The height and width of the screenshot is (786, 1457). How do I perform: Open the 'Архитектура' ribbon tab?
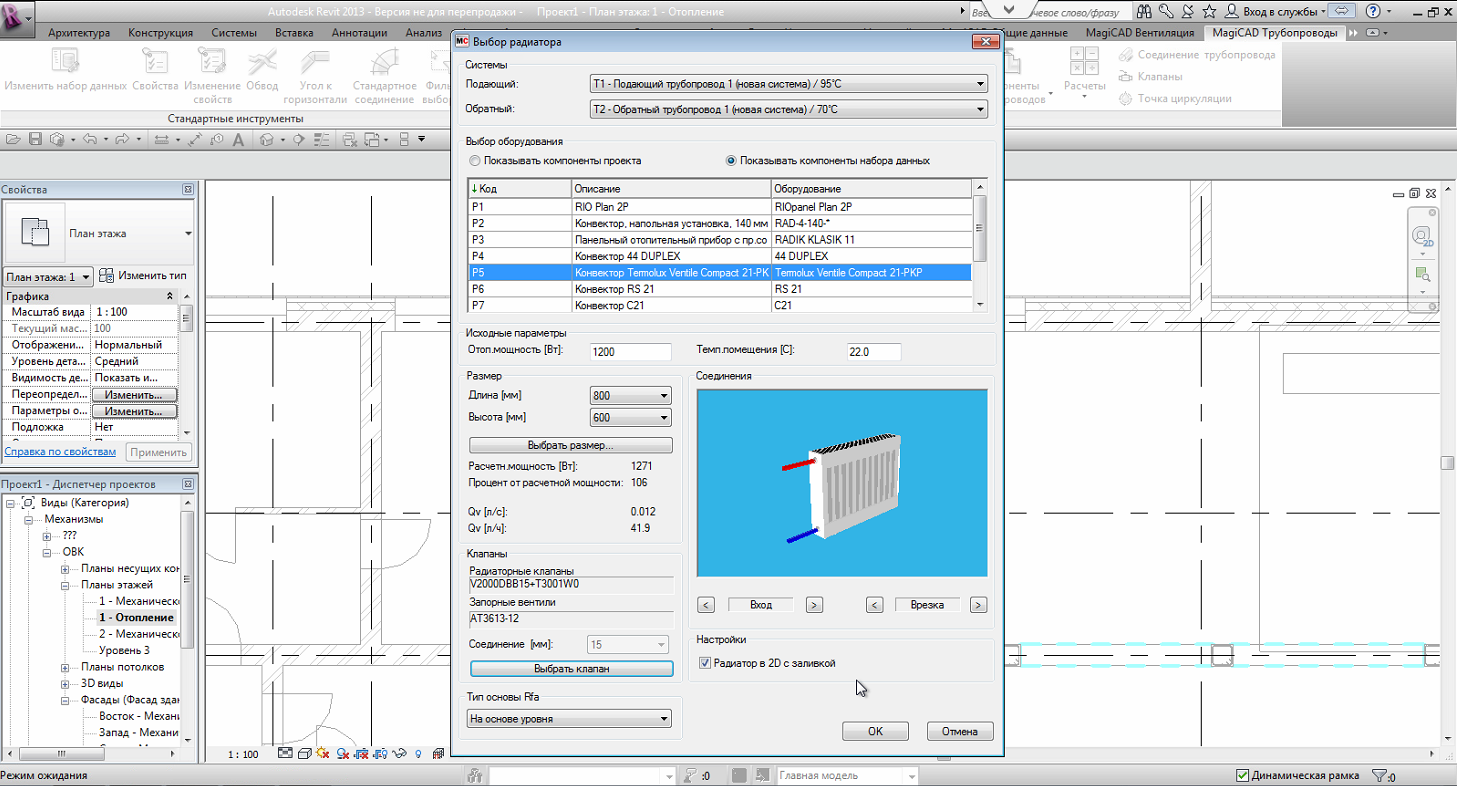coord(79,33)
